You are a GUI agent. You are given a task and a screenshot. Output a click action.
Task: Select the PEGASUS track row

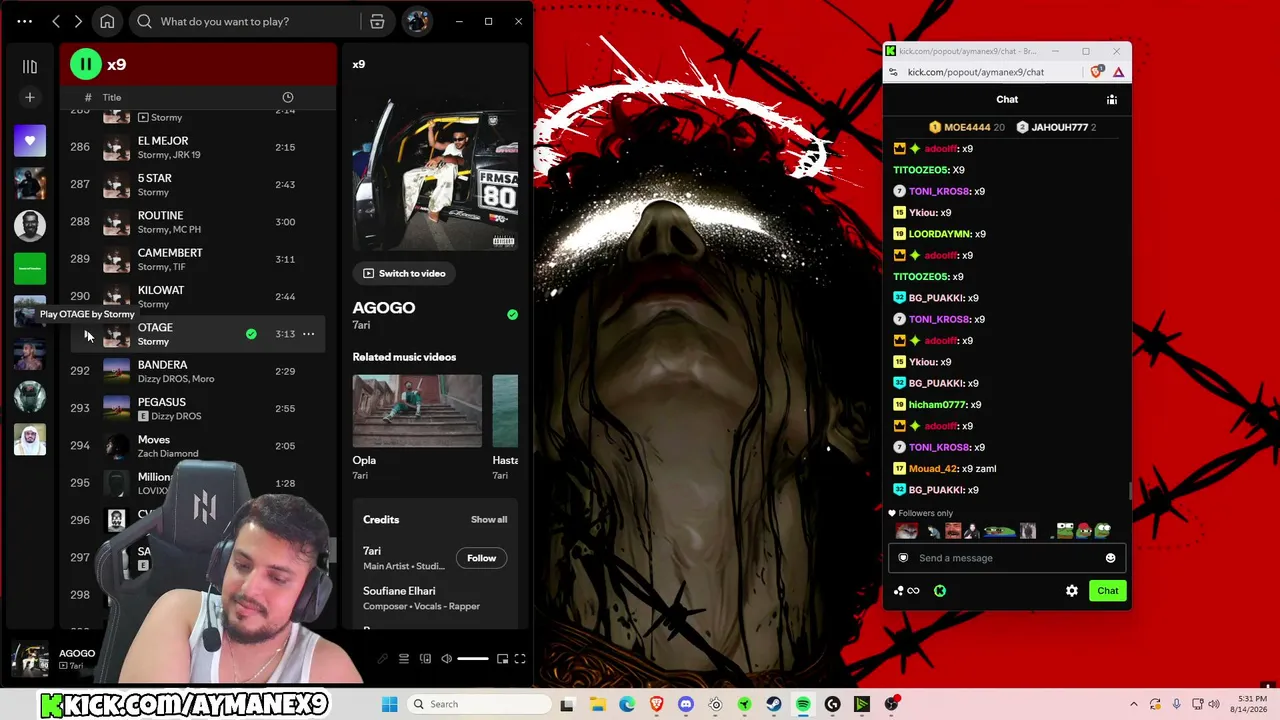(x=197, y=408)
